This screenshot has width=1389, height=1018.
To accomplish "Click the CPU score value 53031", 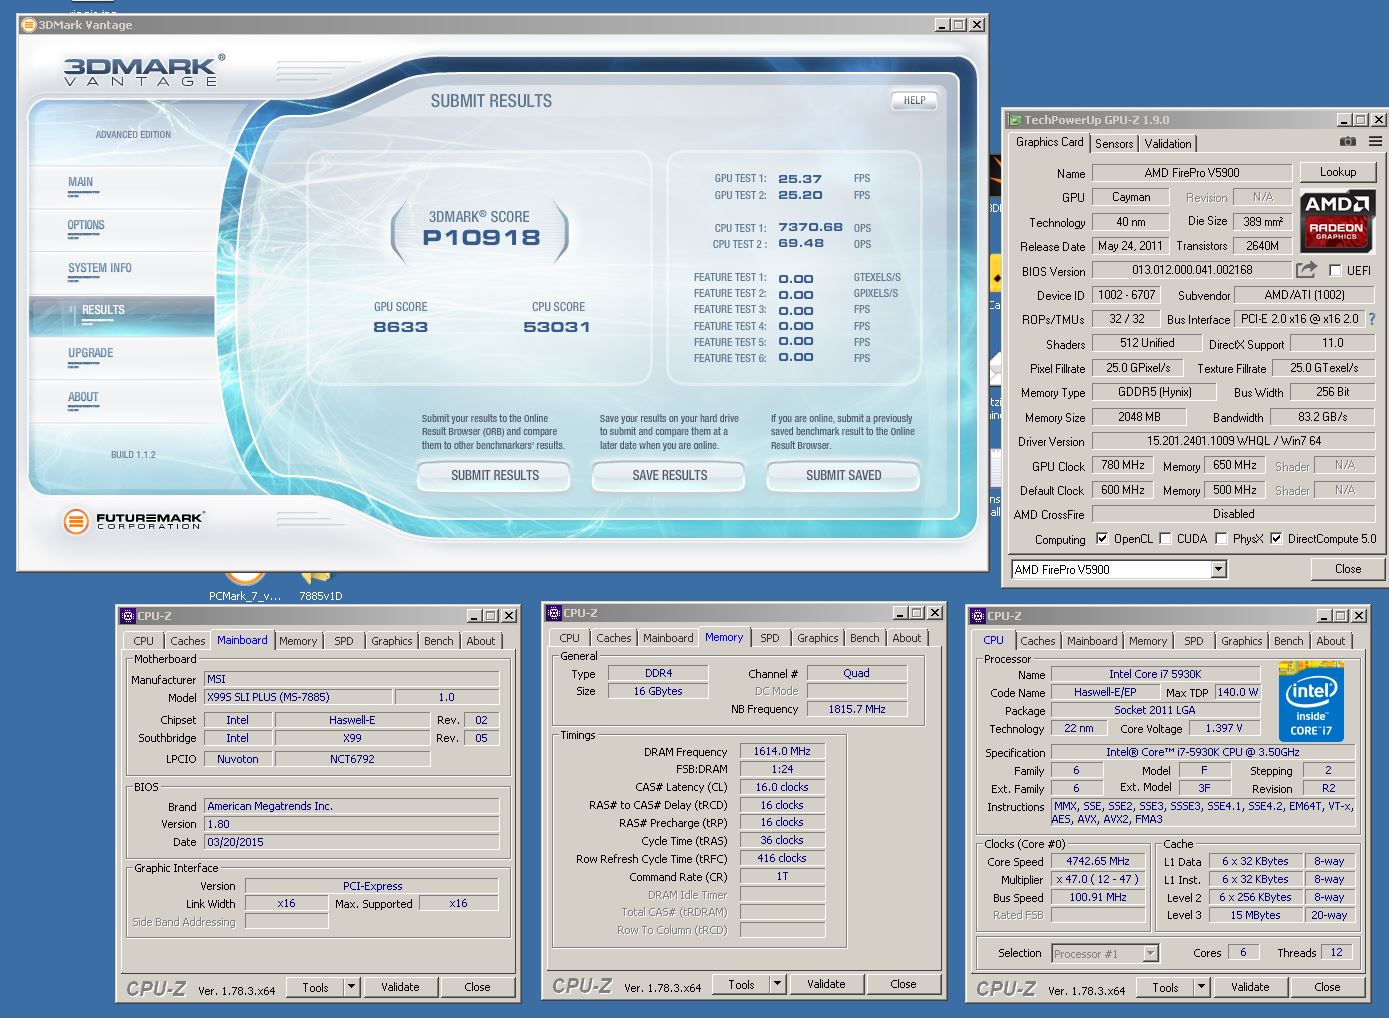I will pos(557,327).
